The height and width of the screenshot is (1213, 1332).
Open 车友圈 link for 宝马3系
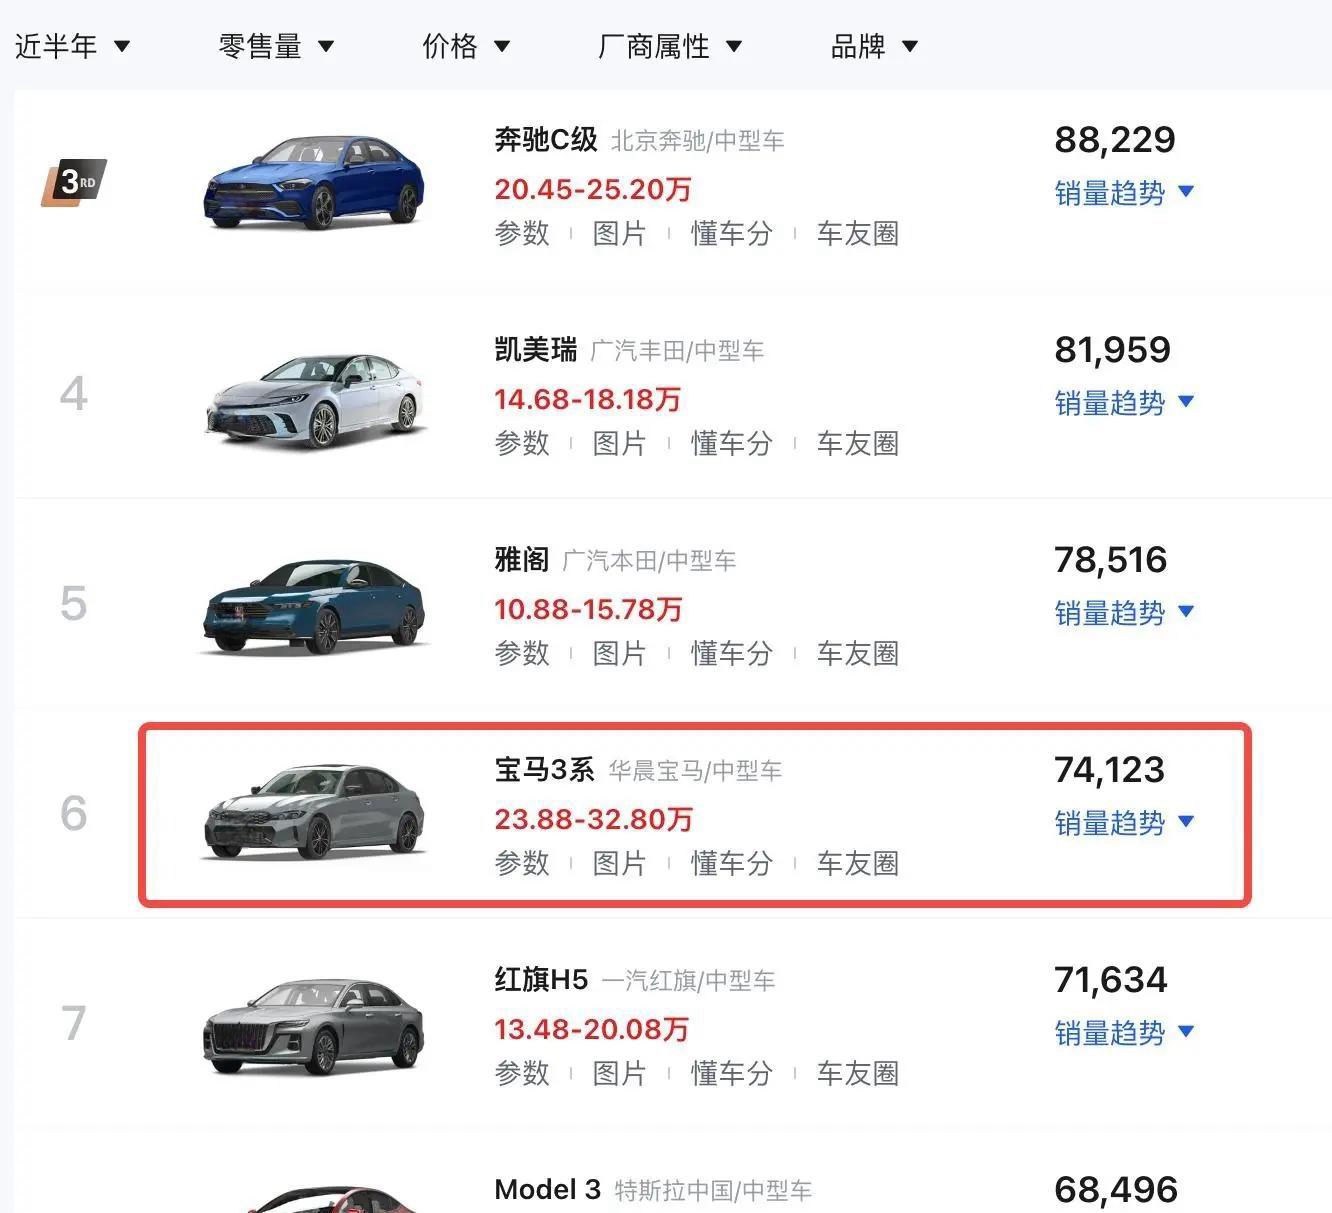[858, 863]
